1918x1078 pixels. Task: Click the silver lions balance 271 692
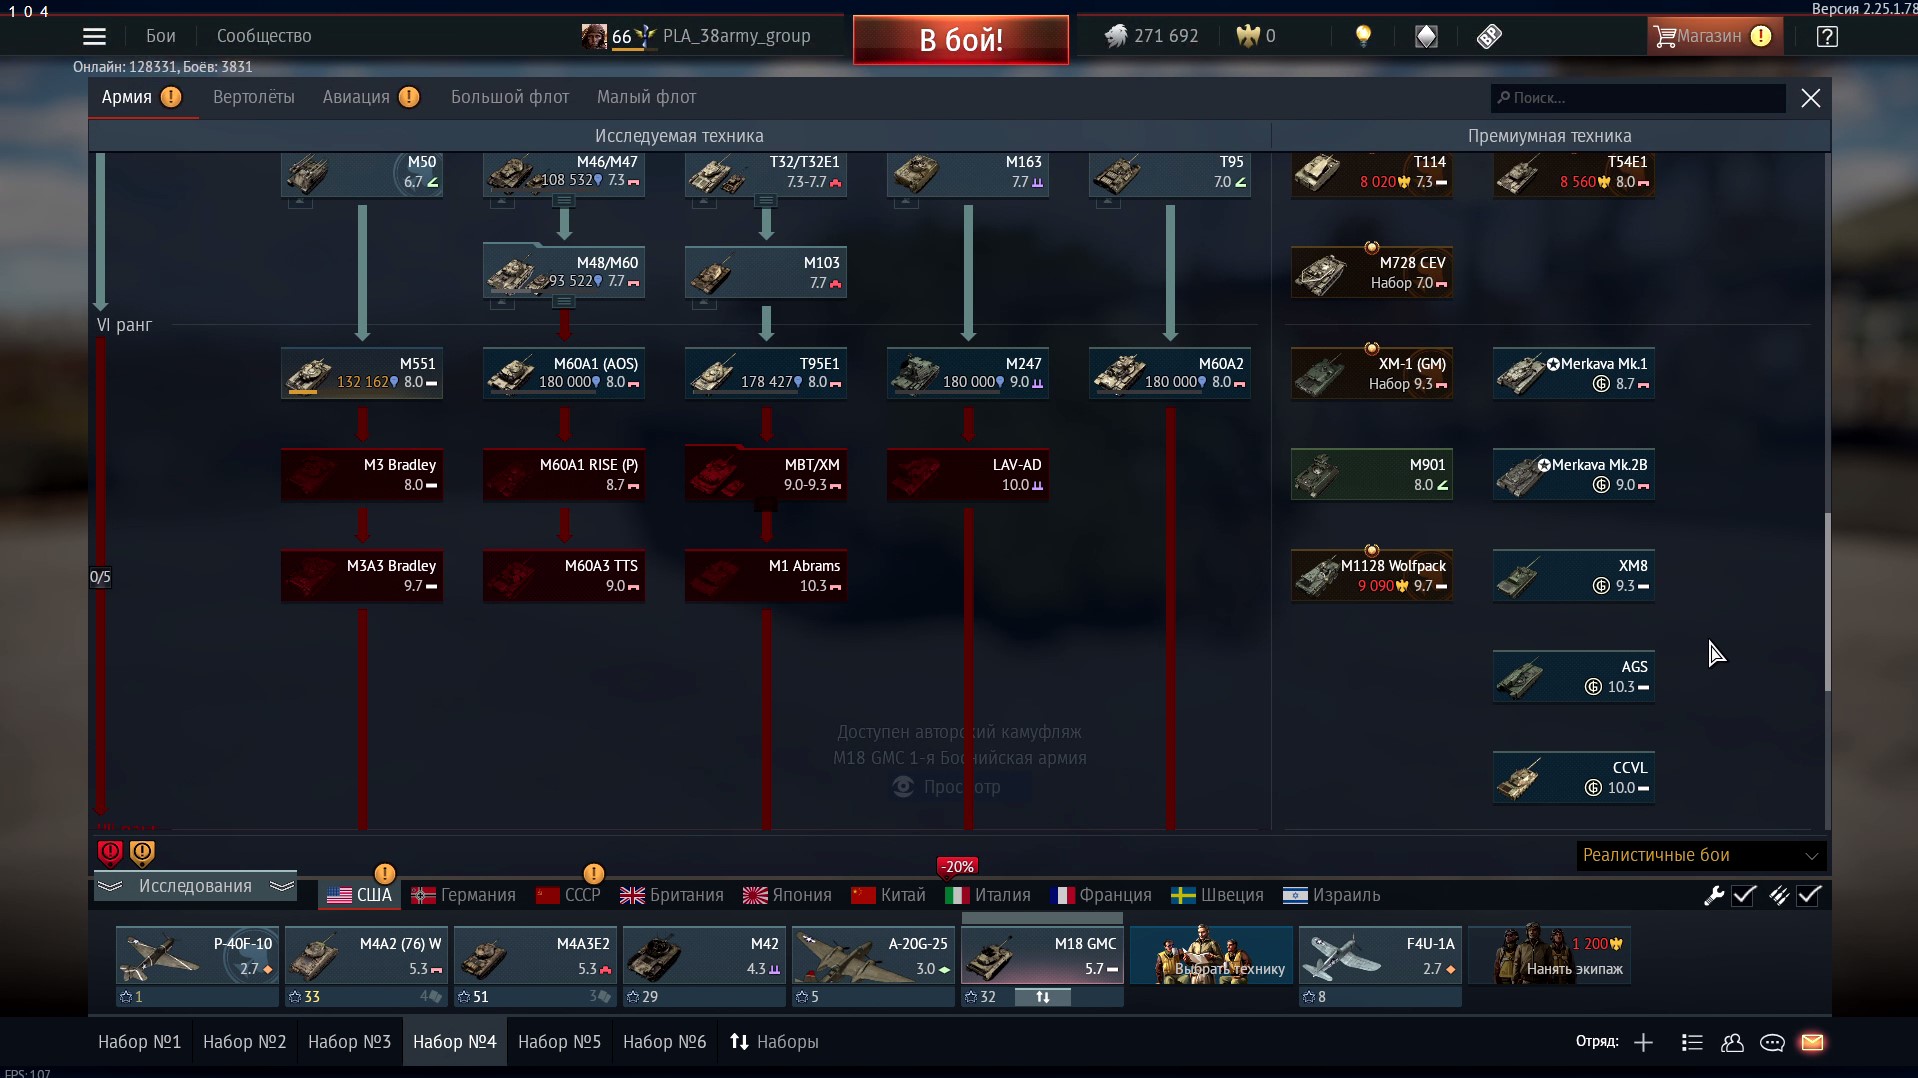[1151, 36]
